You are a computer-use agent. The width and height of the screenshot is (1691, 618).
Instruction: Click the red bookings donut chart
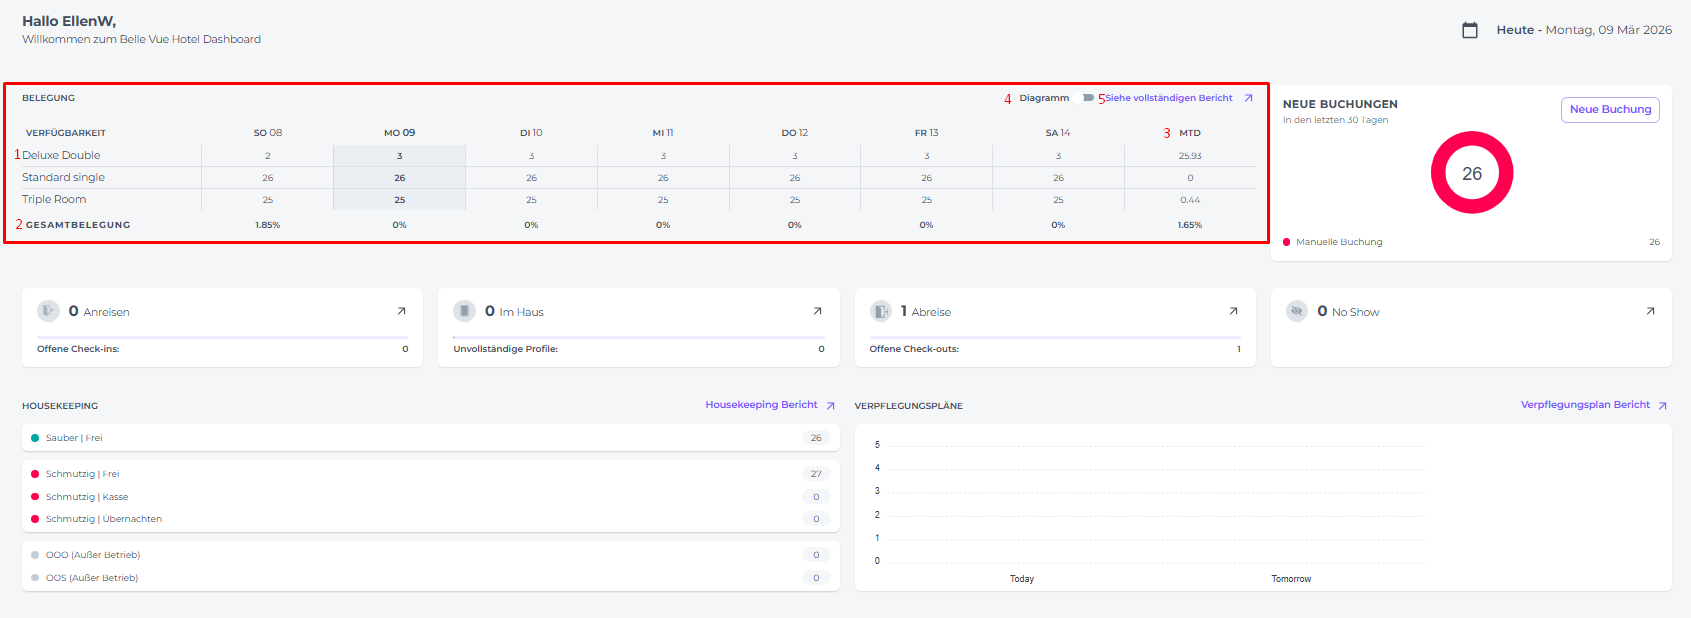[1471, 173]
